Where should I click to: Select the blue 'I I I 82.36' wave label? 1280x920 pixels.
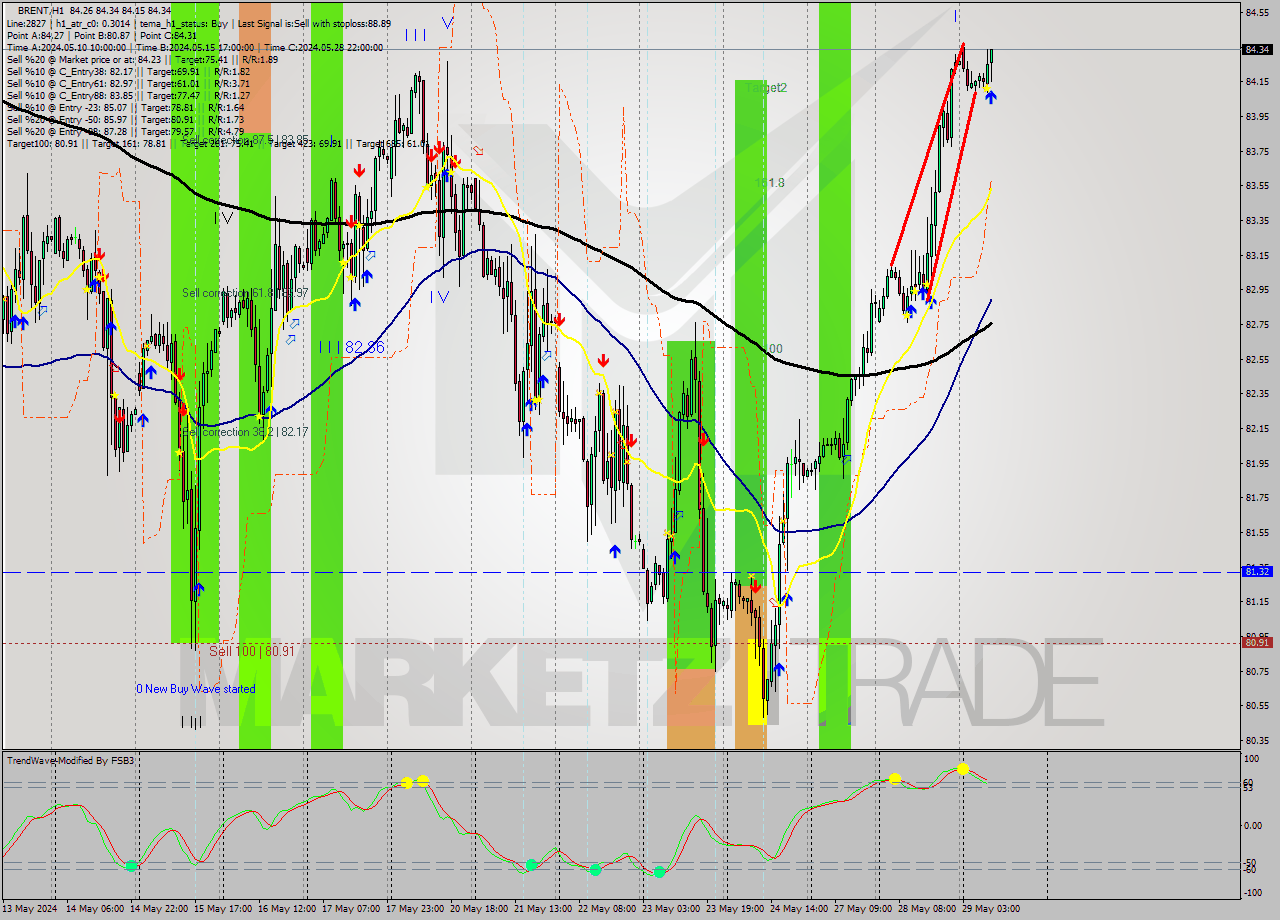coord(352,347)
